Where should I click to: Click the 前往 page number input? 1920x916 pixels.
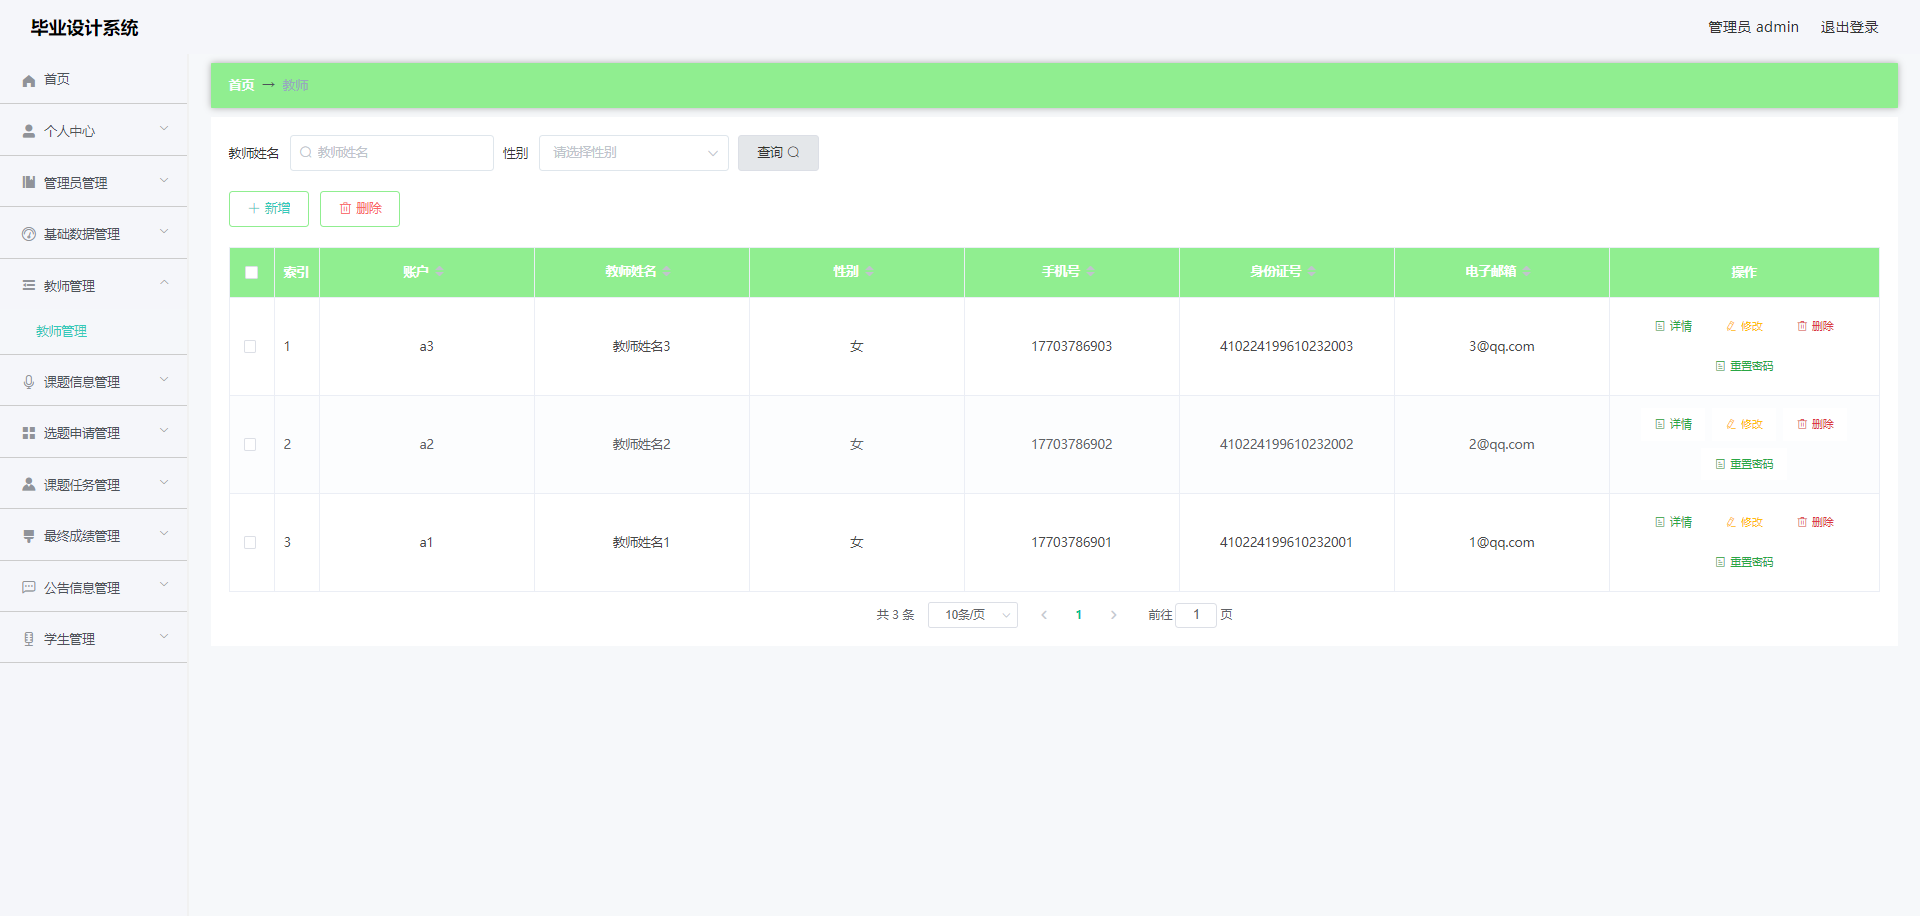pos(1196,615)
